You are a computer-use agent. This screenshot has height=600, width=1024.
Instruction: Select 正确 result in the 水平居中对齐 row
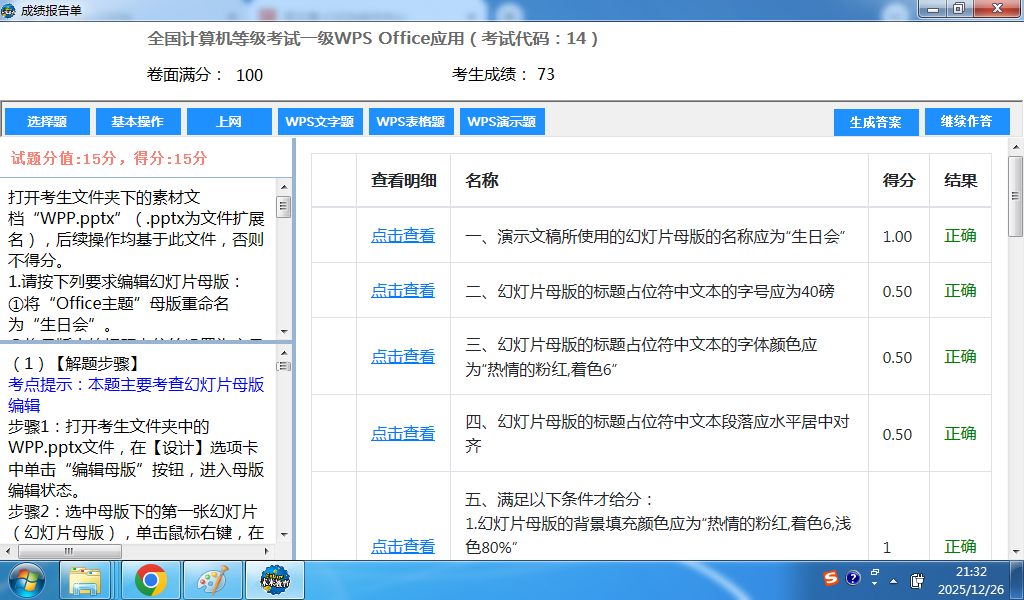[x=961, y=434]
